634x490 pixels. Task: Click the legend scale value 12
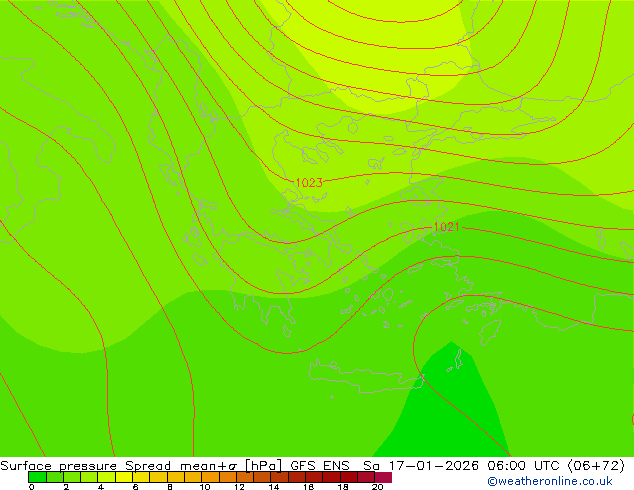pos(239,487)
